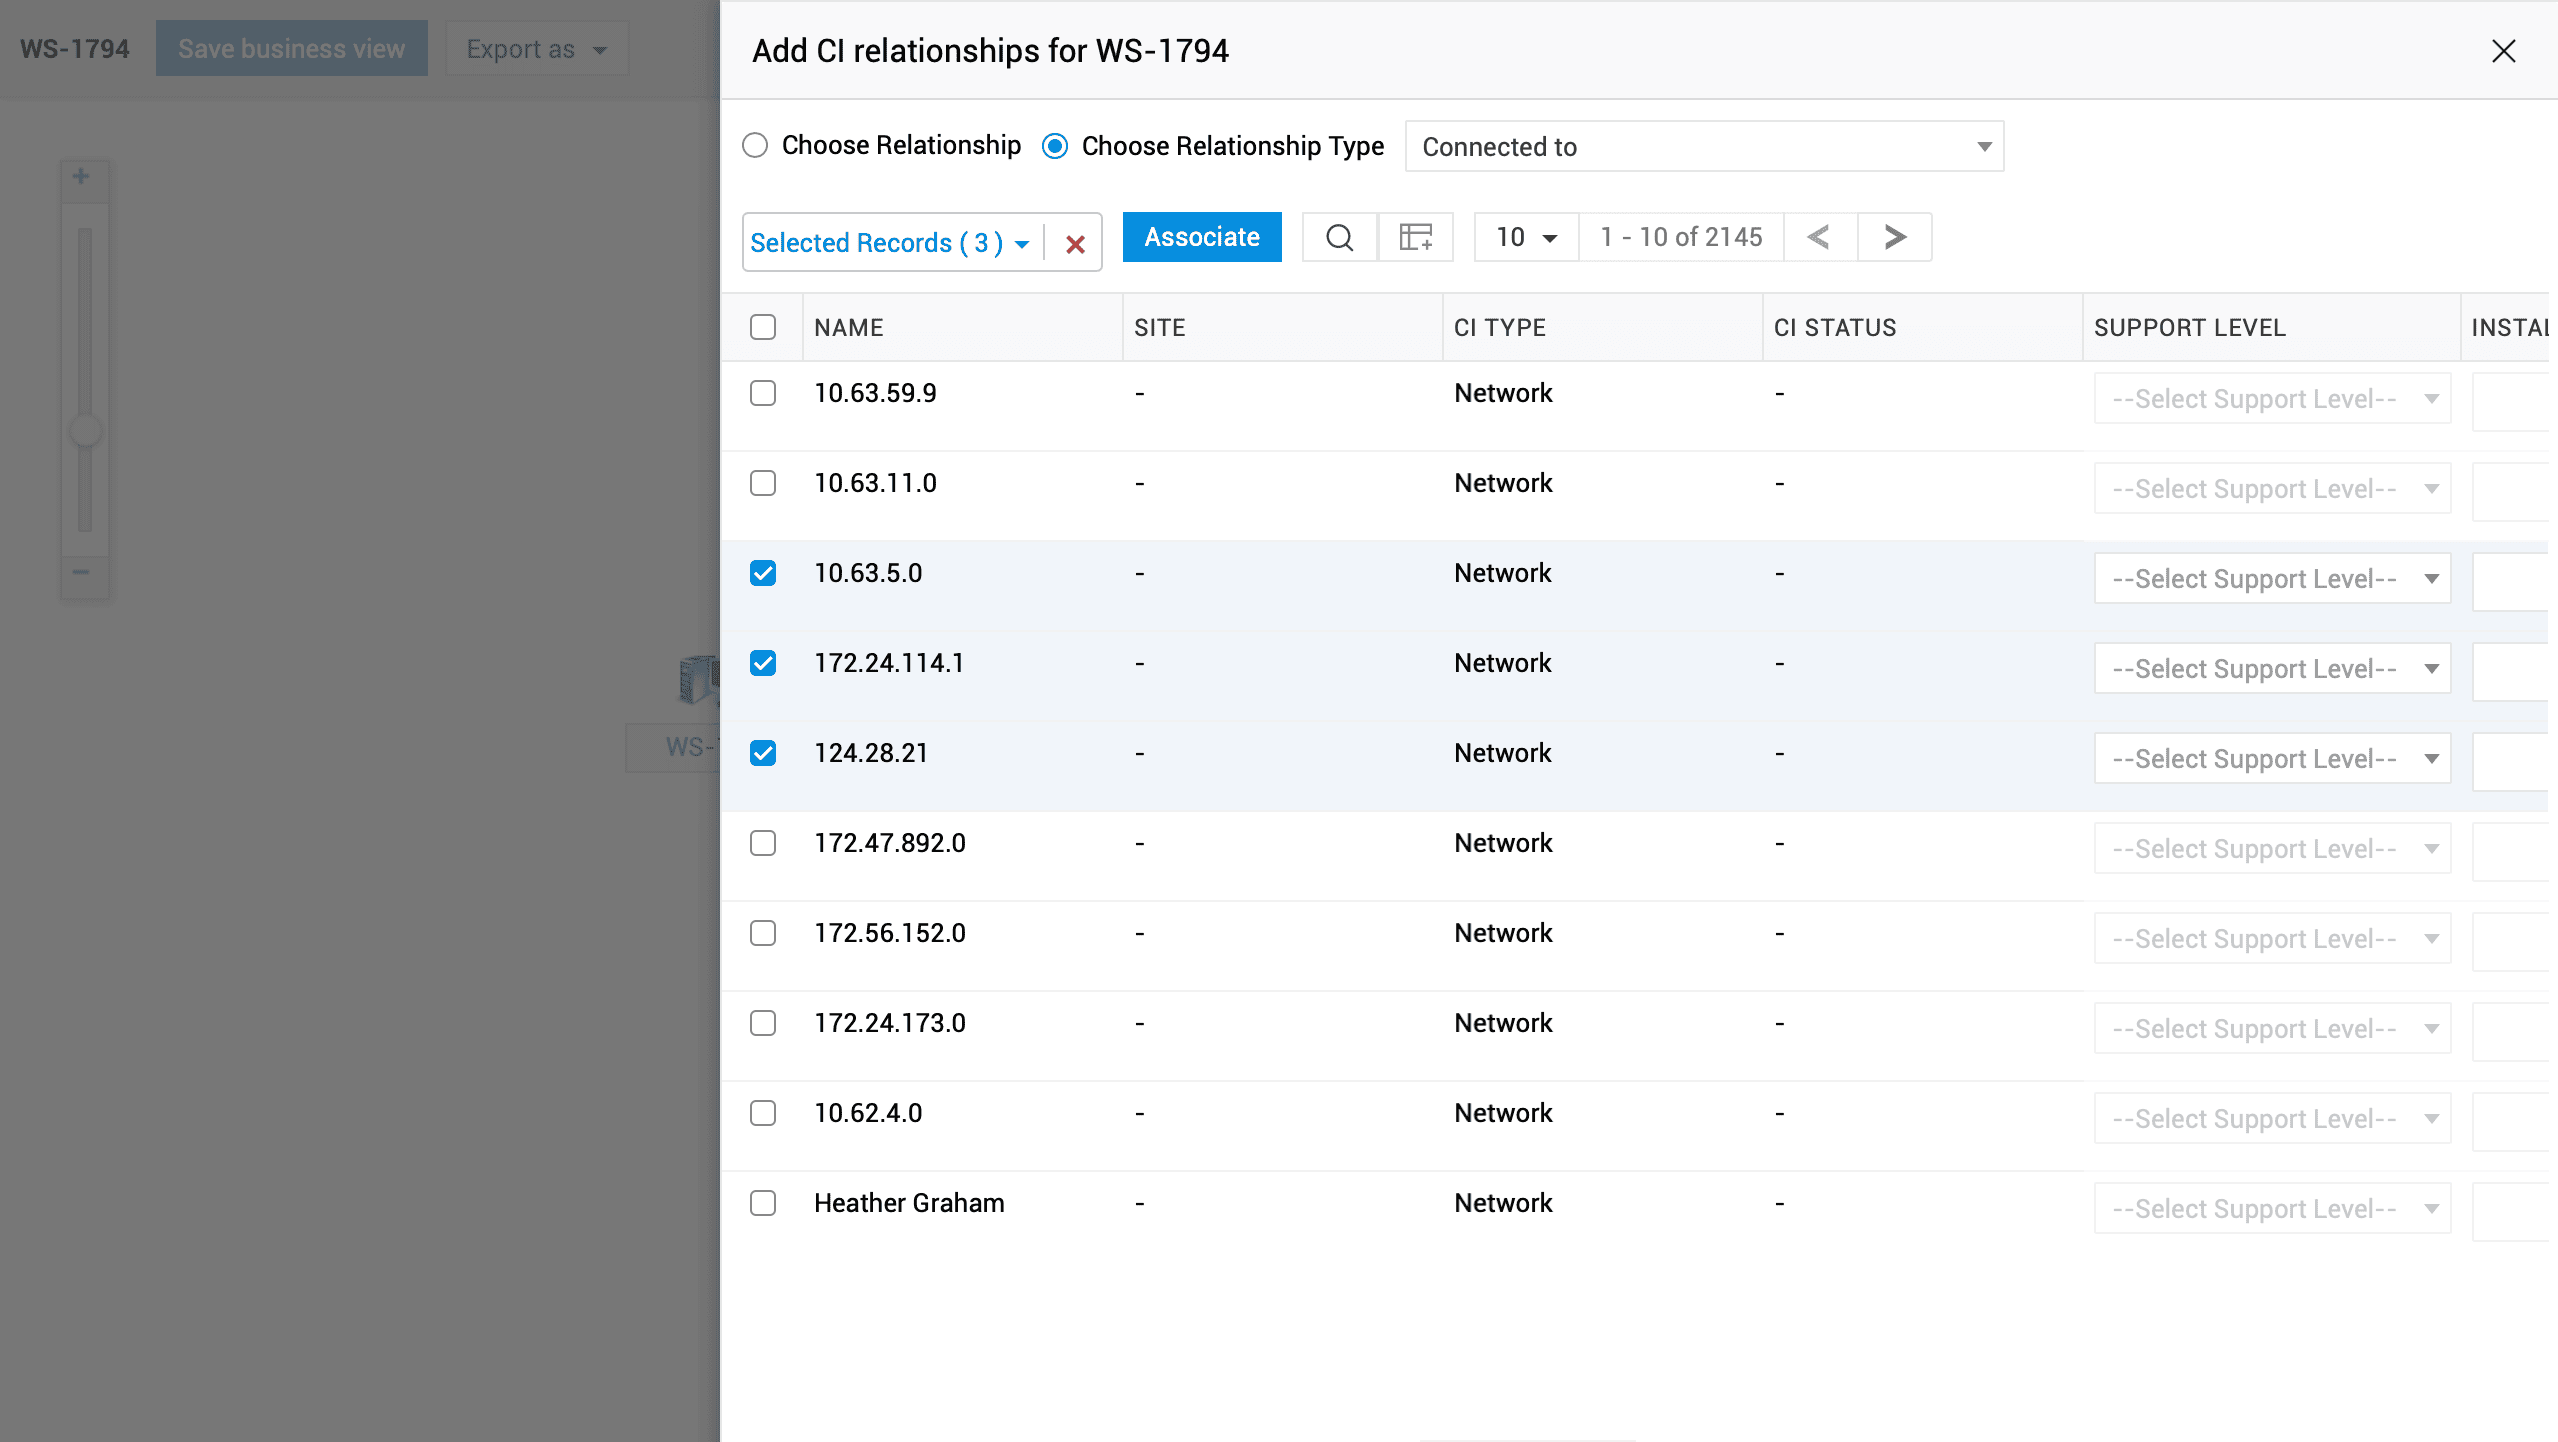Sort by the CI TYPE column header

(x=1499, y=328)
